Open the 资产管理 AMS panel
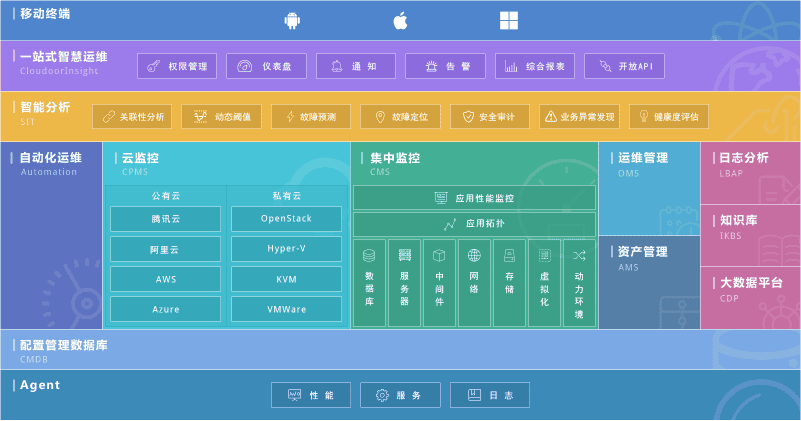 point(648,282)
